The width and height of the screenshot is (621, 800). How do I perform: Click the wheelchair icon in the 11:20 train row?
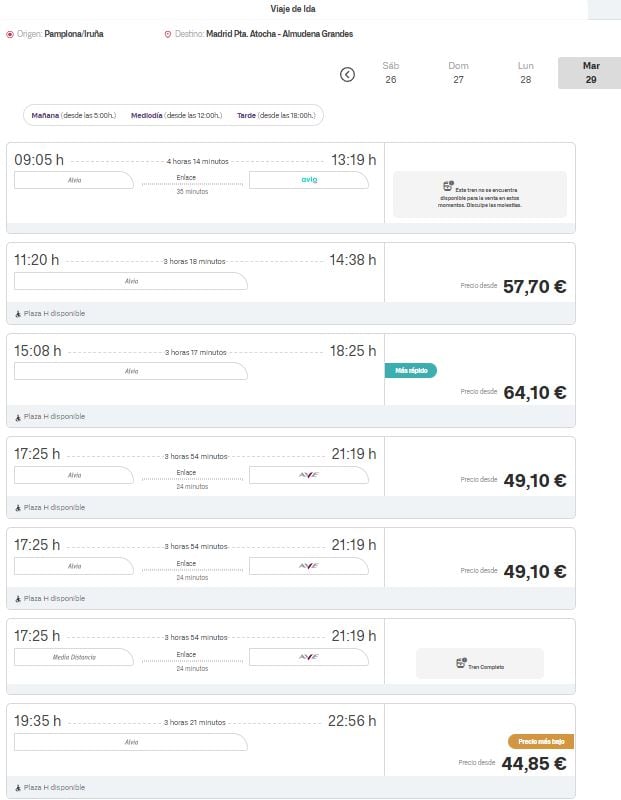tap(18, 314)
